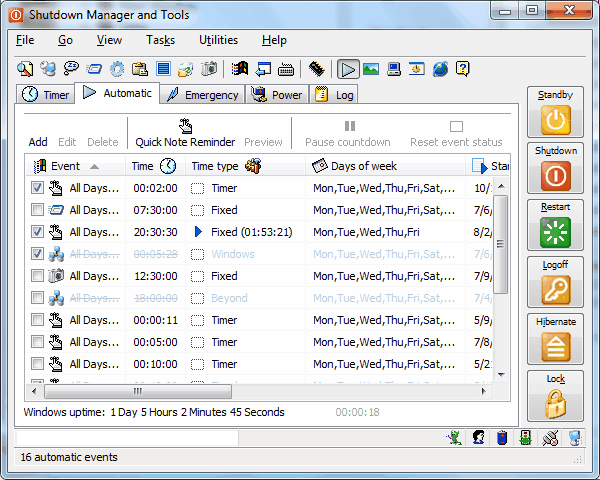This screenshot has height=480, width=600.
Task: Click the blue list window toolbar icon
Action: coord(163,69)
